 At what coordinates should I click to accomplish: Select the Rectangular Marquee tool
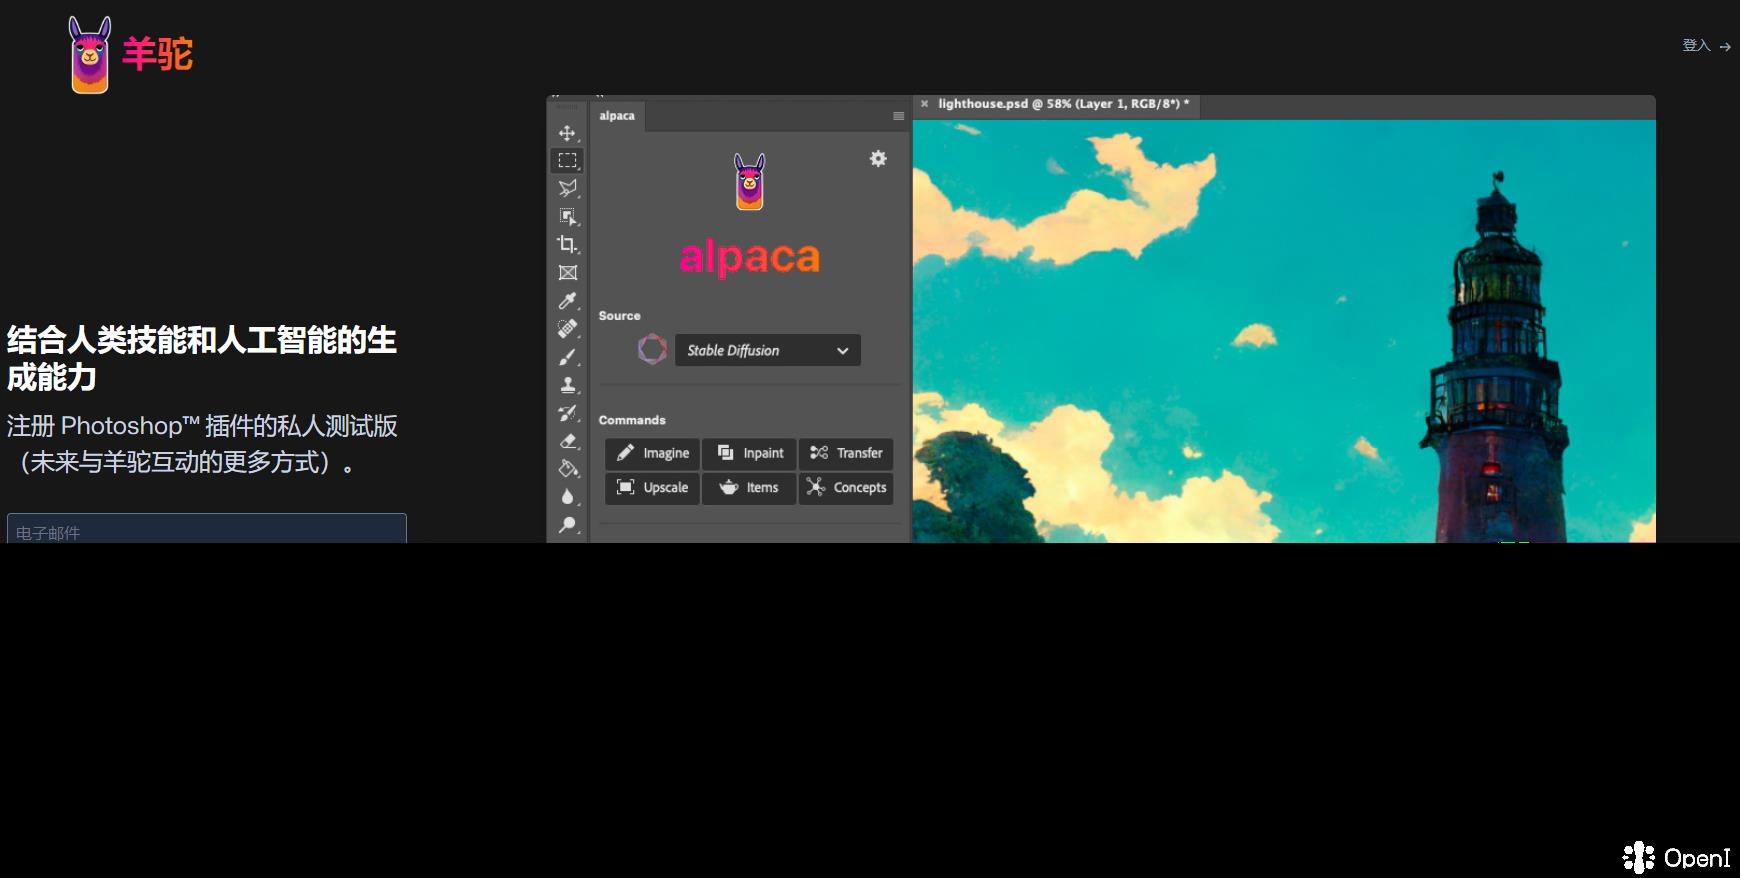point(567,160)
